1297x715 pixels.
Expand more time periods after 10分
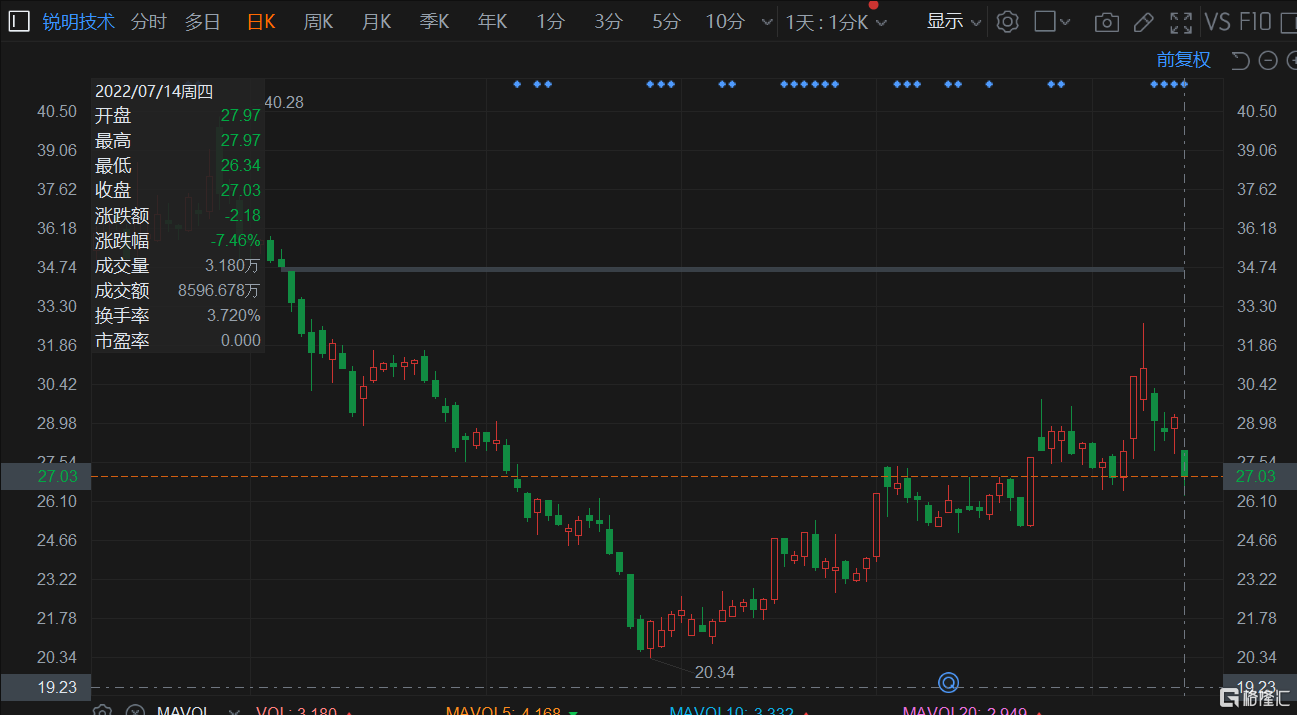[x=767, y=21]
